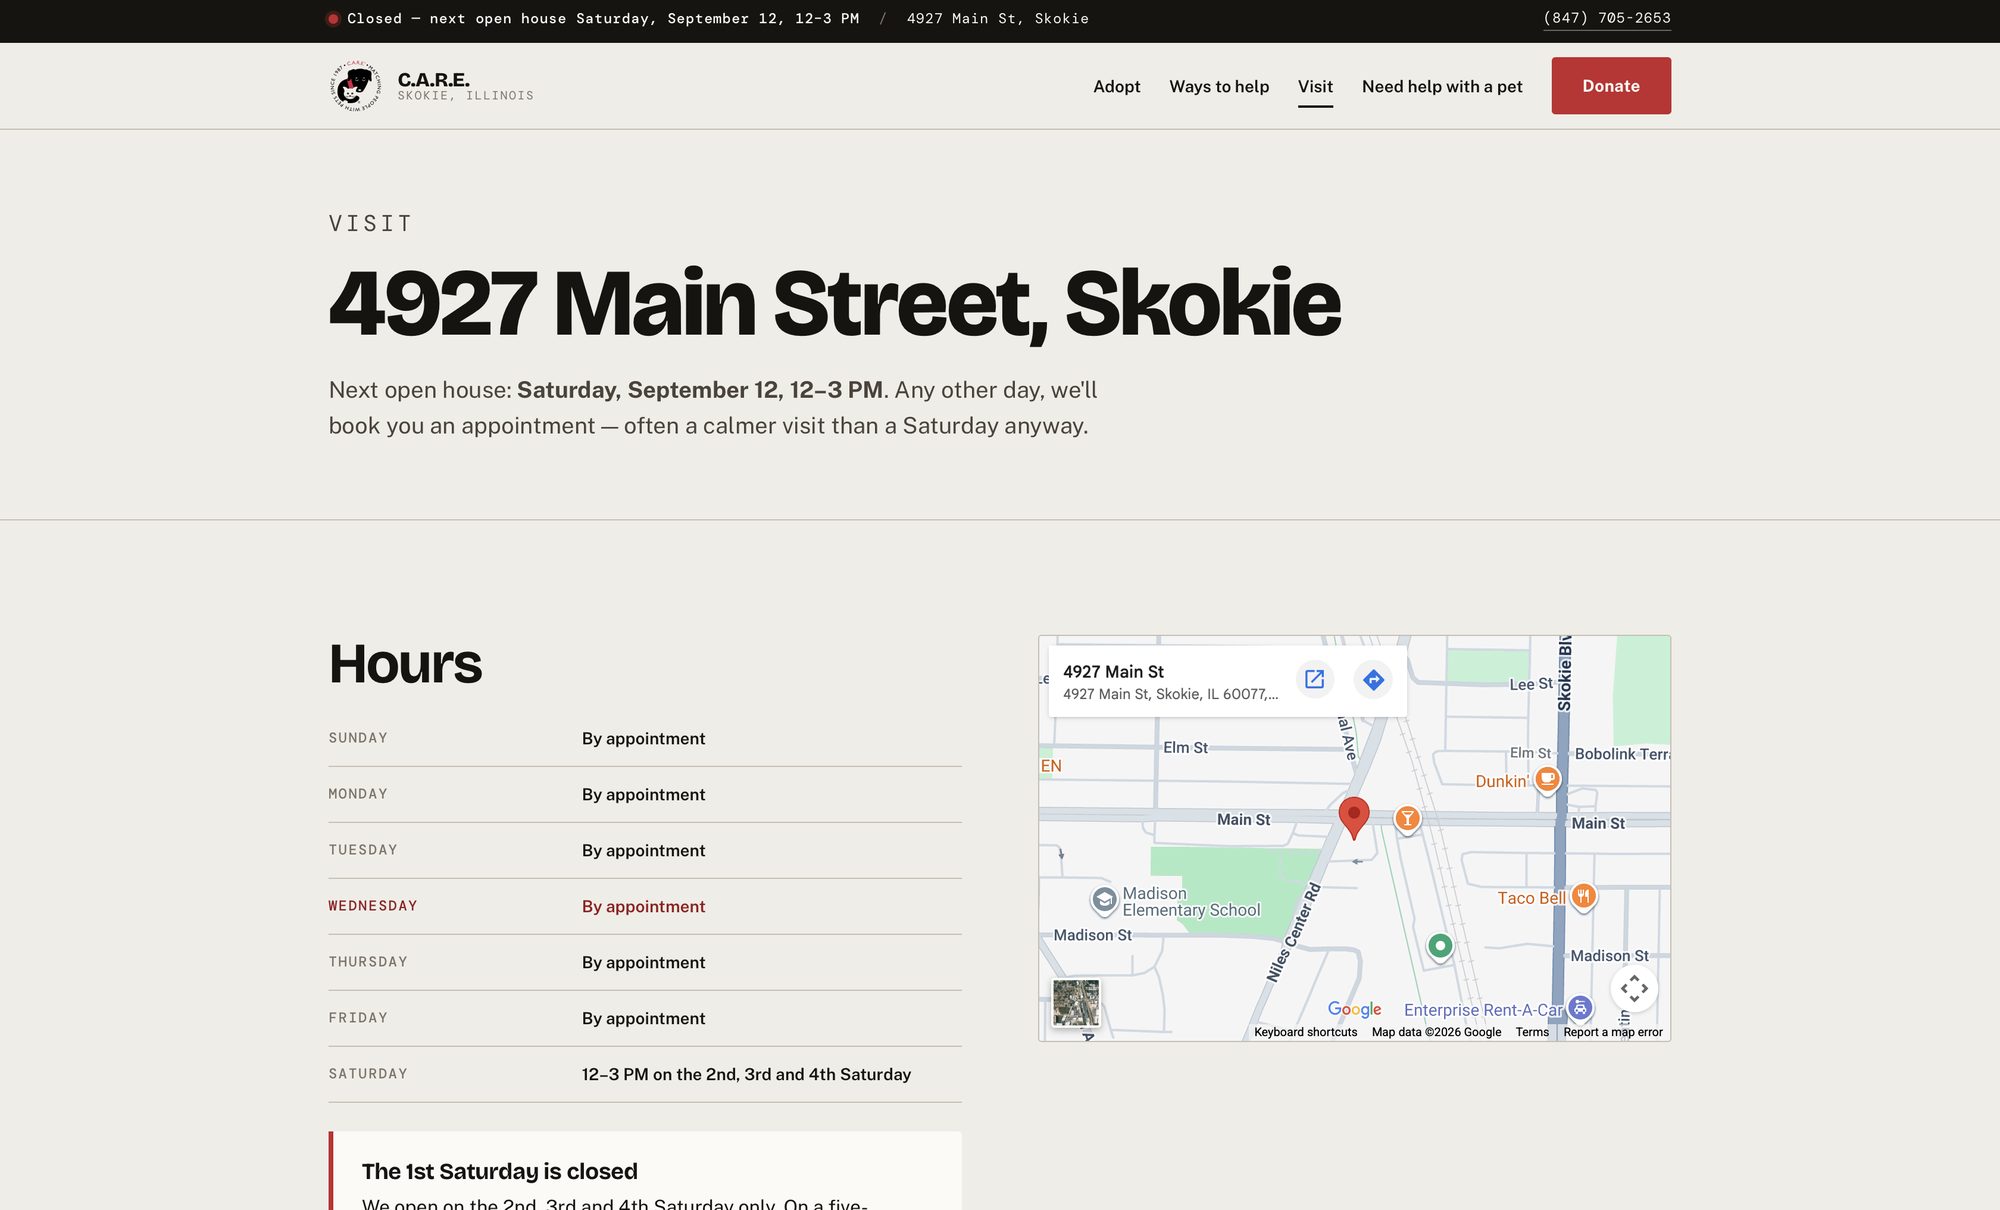Viewport: 2000px width, 1210px height.
Task: Click the red Donate button
Action: tap(1611, 86)
